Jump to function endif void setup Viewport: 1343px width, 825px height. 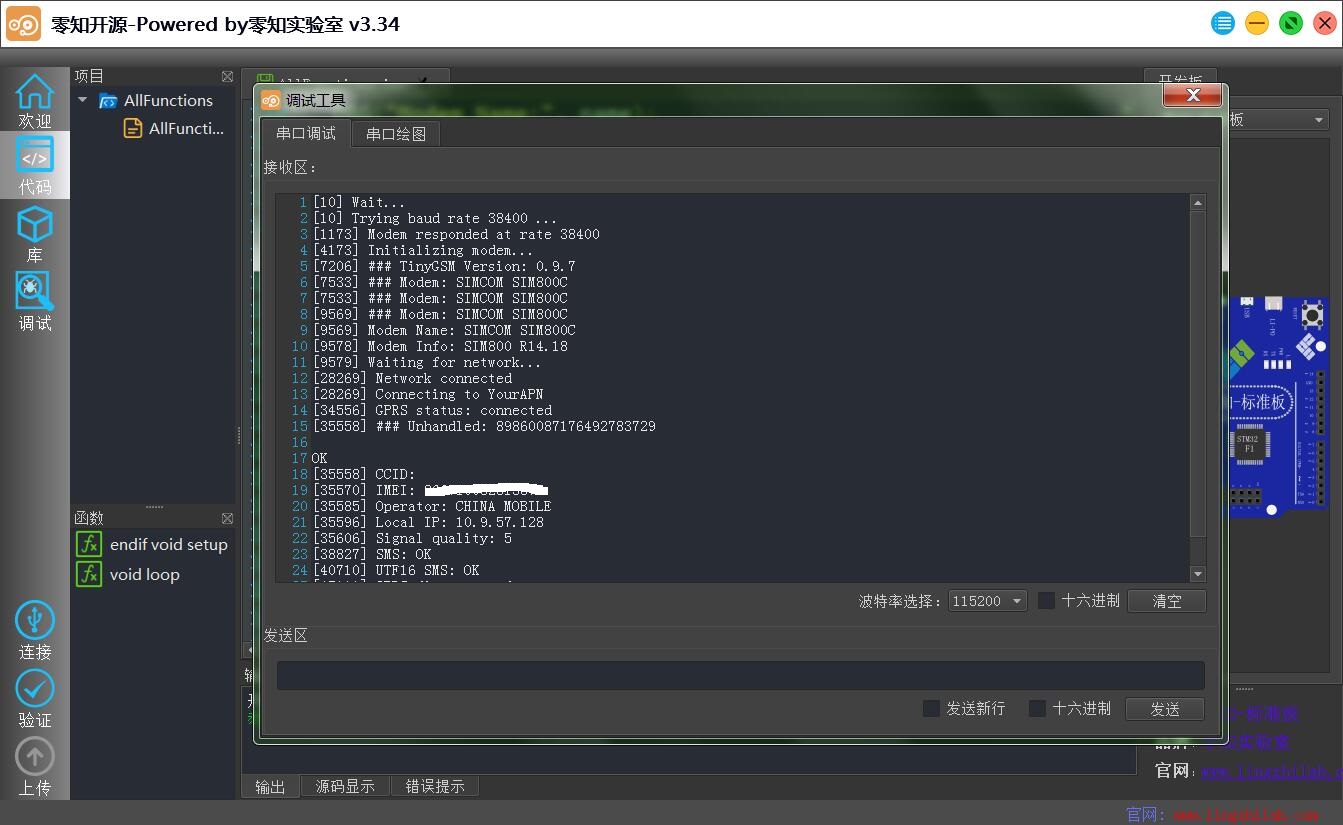[153, 544]
